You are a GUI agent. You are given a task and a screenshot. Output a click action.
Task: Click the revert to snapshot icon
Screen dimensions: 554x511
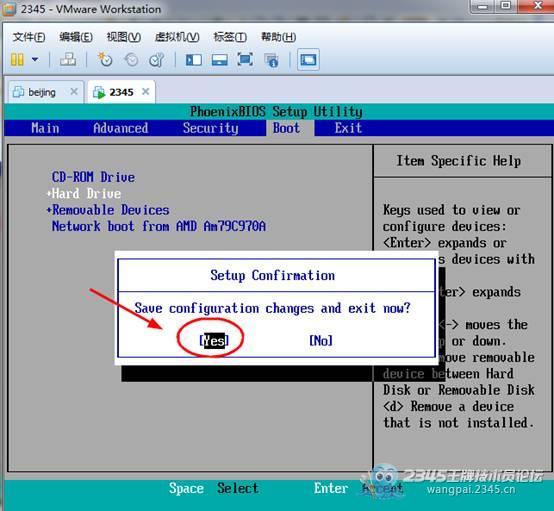click(131, 60)
